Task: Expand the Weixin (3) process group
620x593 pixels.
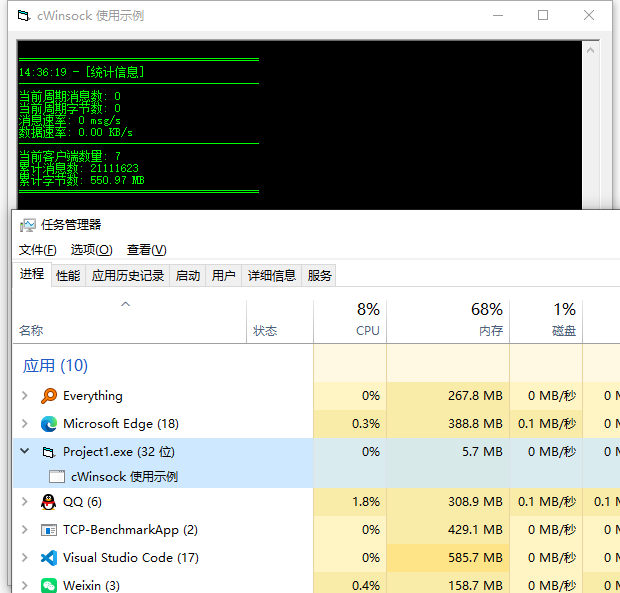Action: click(x=25, y=585)
